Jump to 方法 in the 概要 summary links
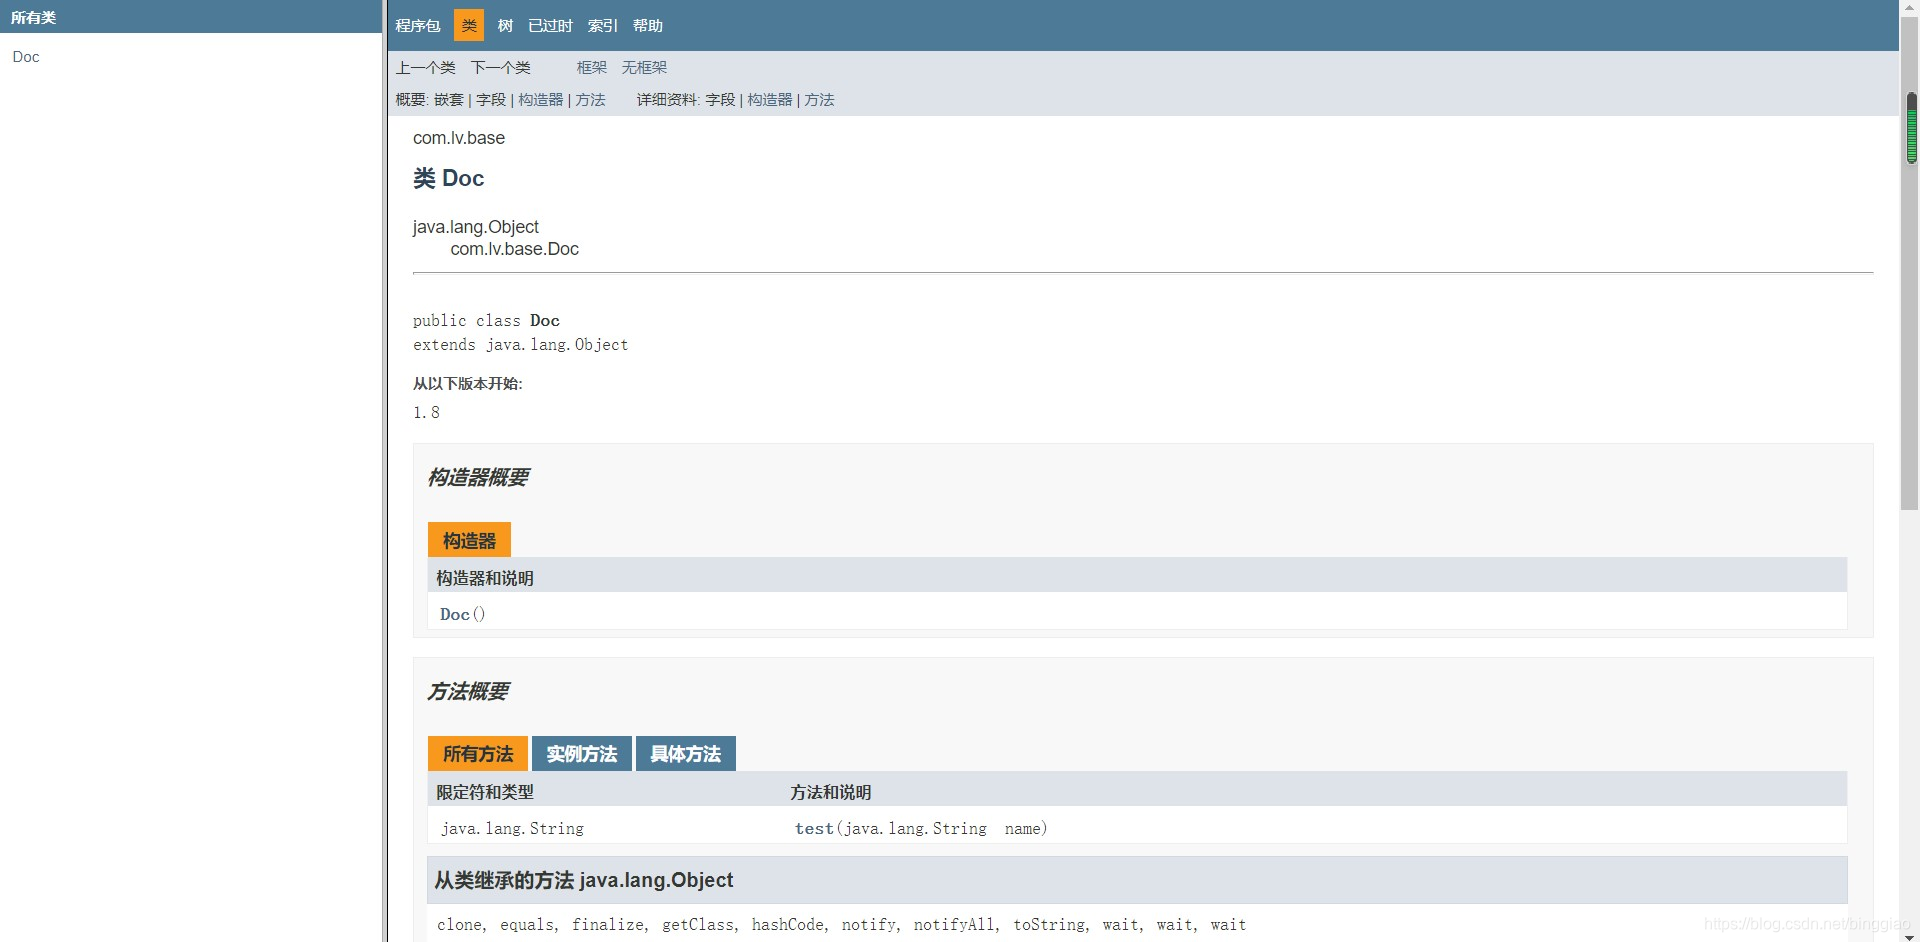This screenshot has width=1920, height=942. tap(590, 100)
